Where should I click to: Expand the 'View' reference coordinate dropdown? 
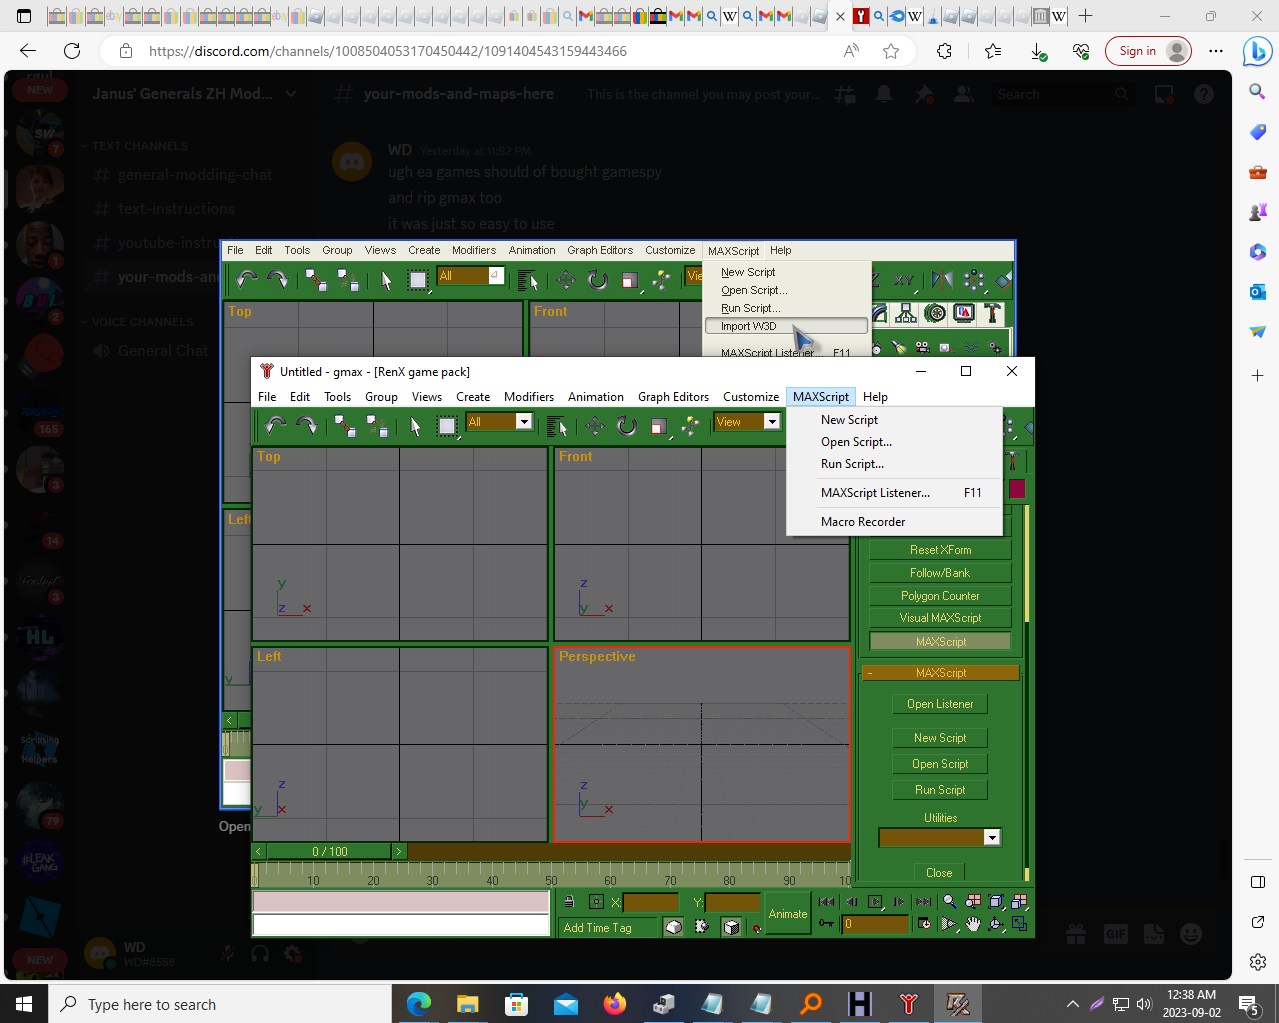(x=771, y=422)
